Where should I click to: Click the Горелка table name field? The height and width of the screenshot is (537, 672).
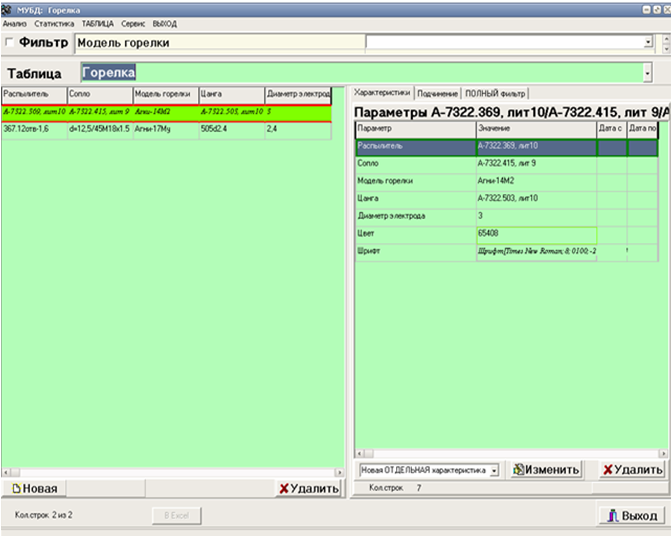pos(362,73)
